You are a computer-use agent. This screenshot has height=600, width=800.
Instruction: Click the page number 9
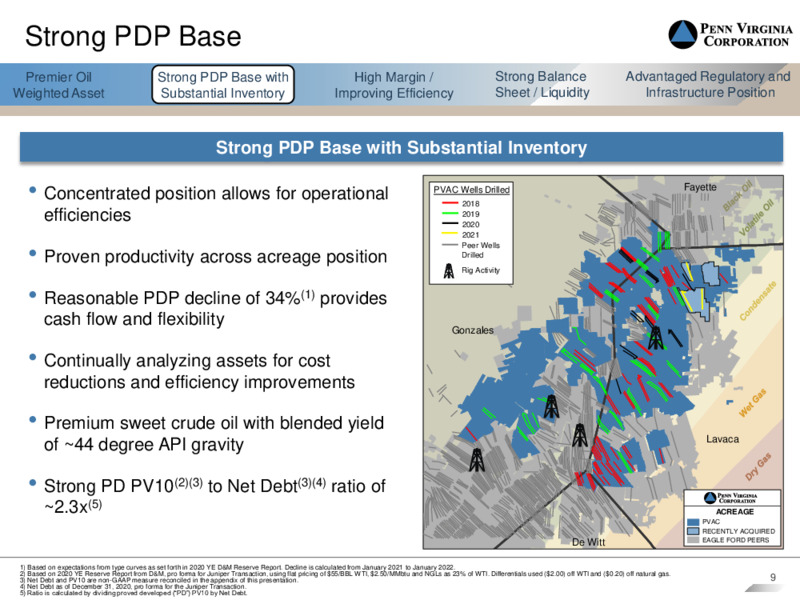coord(773,577)
